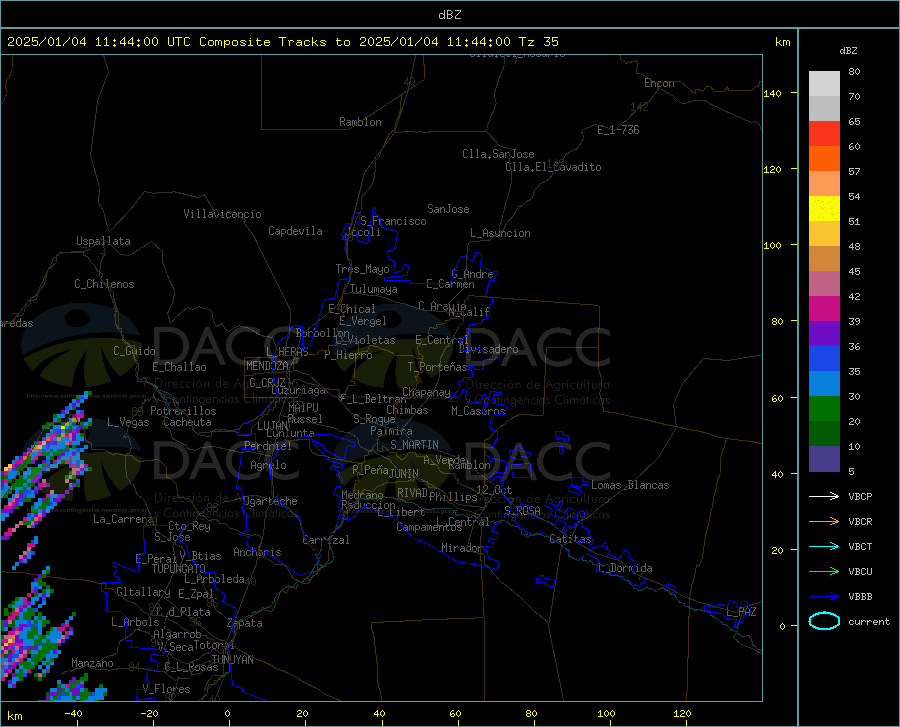
Task: Click the Ramblon label near top
Action: [x=360, y=122]
